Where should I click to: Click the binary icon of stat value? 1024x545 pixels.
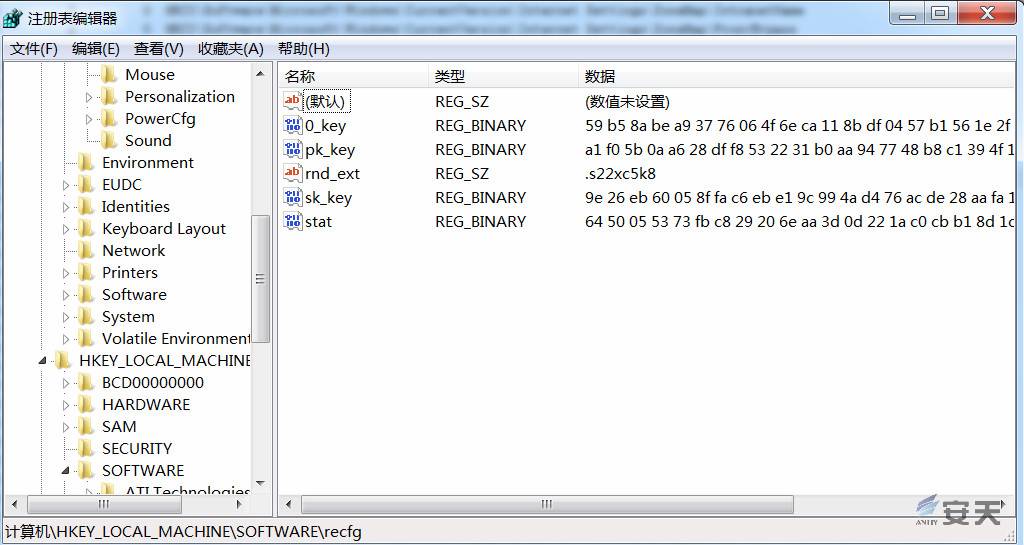[293, 222]
